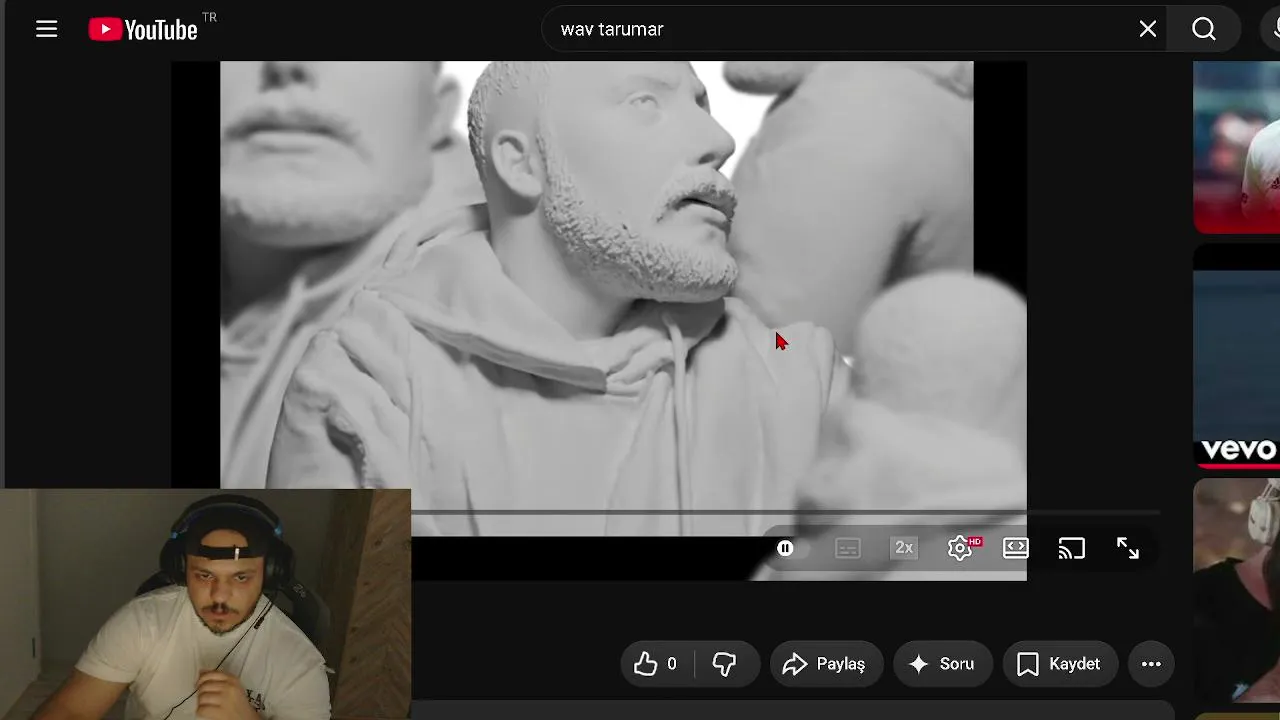Share the video via the Paylaş button

(825, 664)
